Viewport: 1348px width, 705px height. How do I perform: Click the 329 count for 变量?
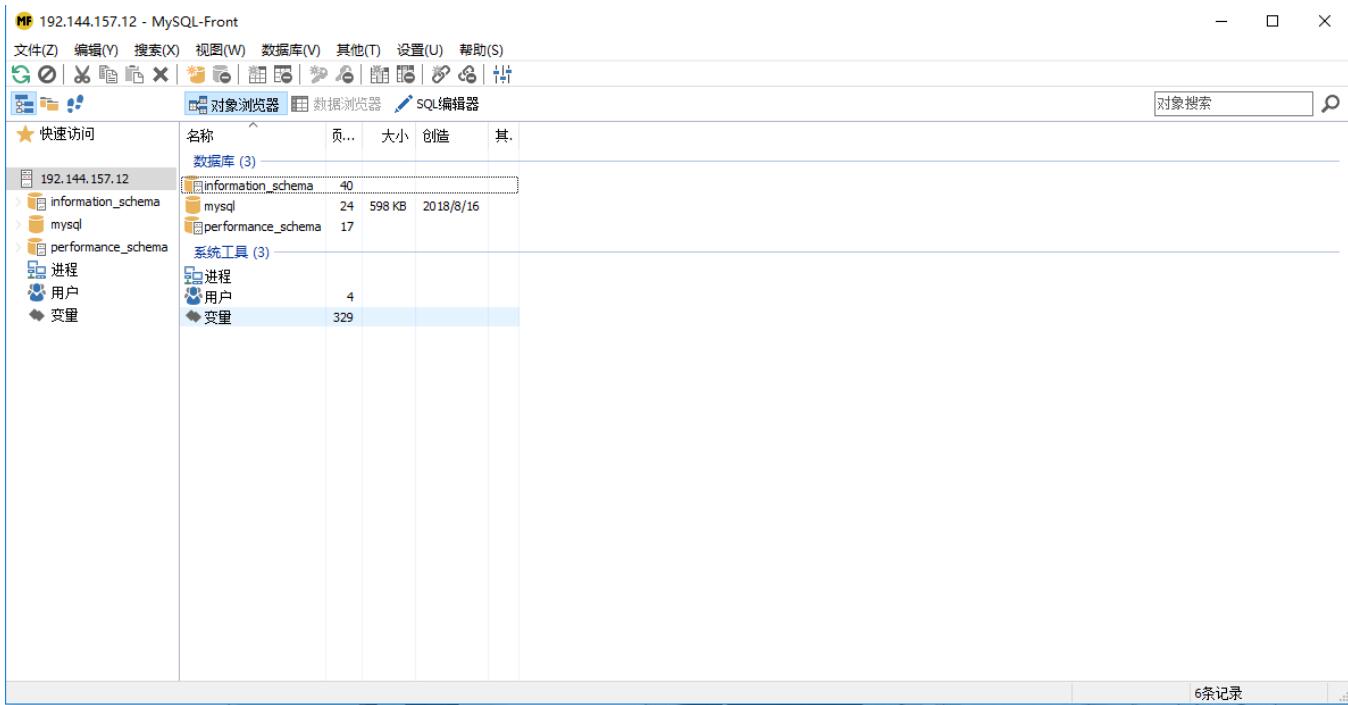tap(343, 318)
